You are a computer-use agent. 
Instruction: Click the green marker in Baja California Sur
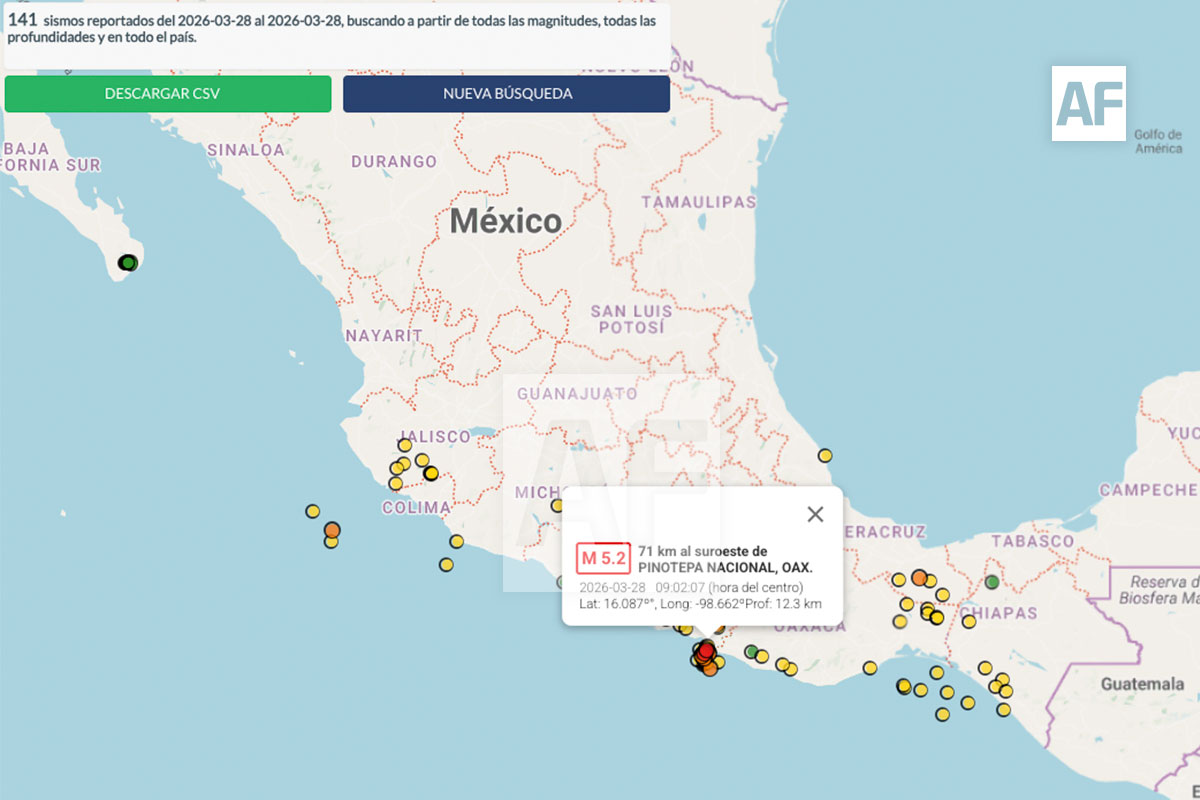point(127,263)
